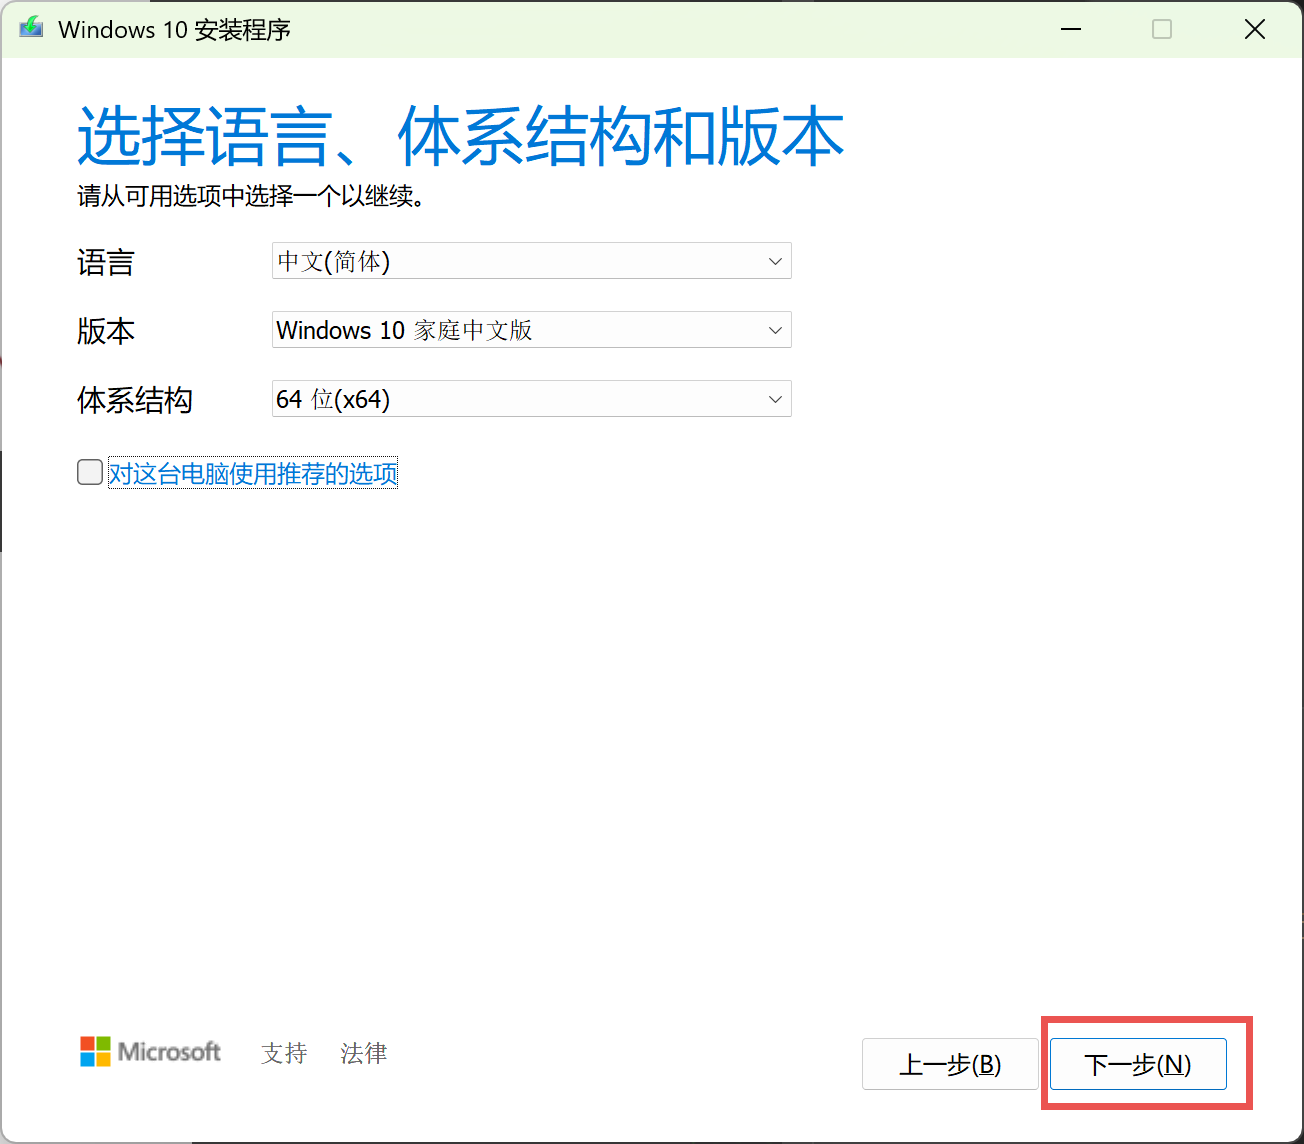Click the 语言 label

(106, 263)
